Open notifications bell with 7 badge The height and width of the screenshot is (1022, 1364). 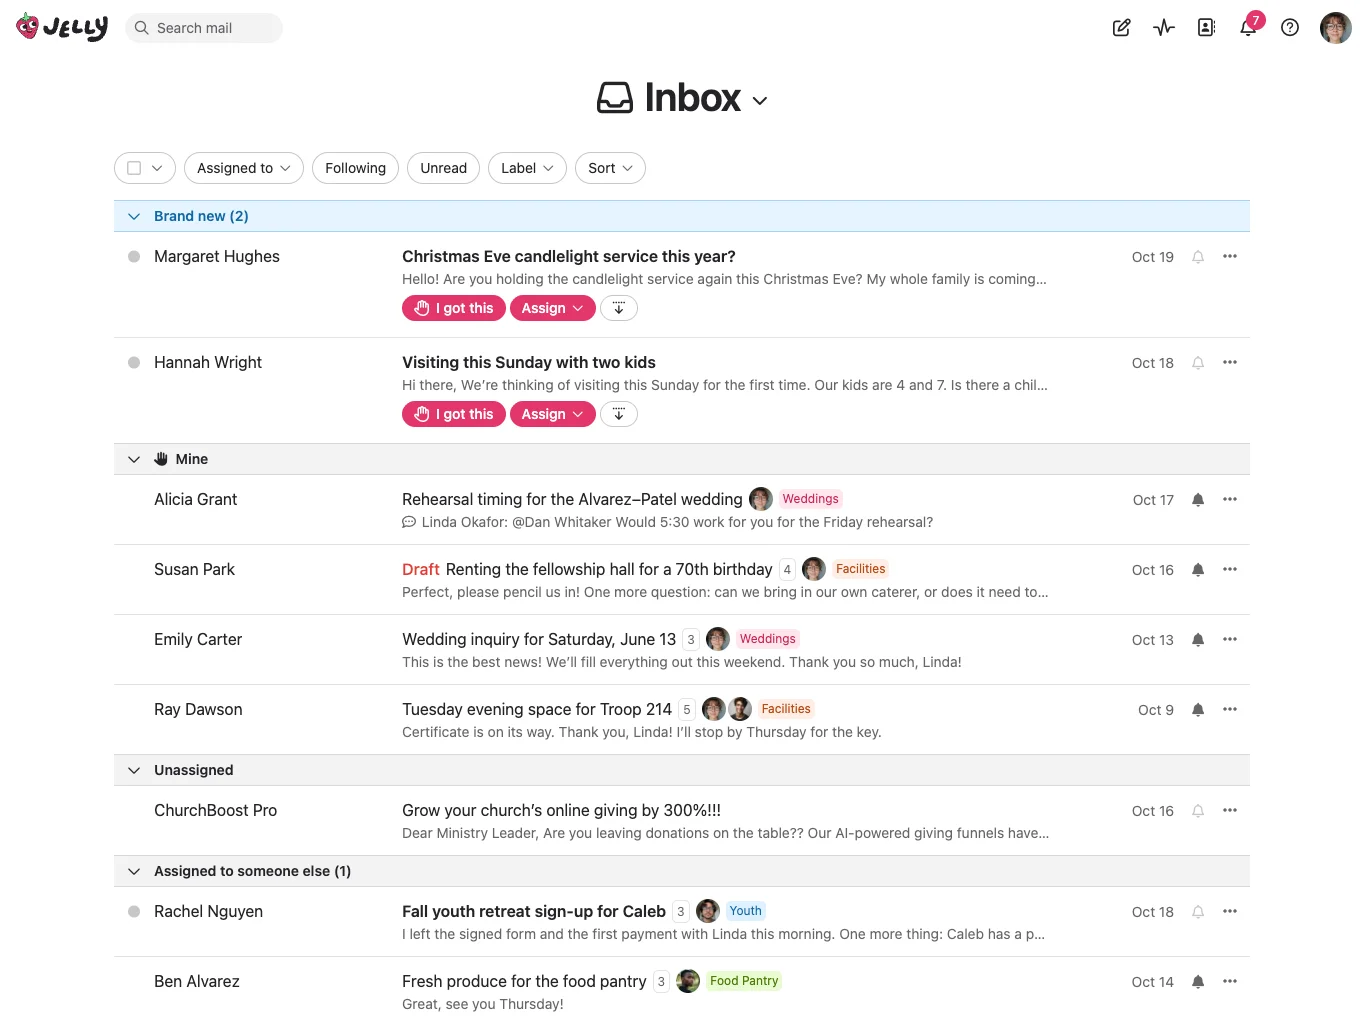coord(1249,27)
